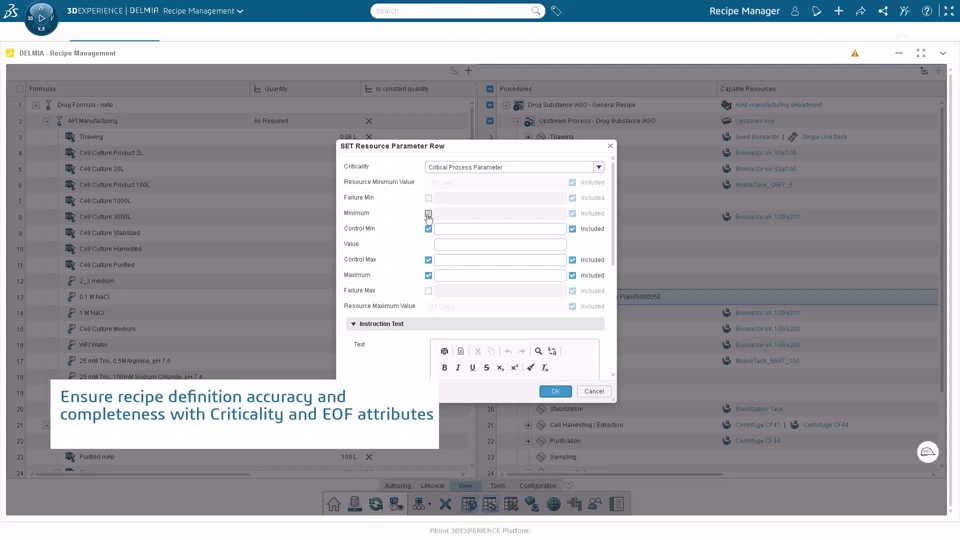Click the Control Min input field
Image resolution: width=960 pixels, height=540 pixels.
coord(500,228)
